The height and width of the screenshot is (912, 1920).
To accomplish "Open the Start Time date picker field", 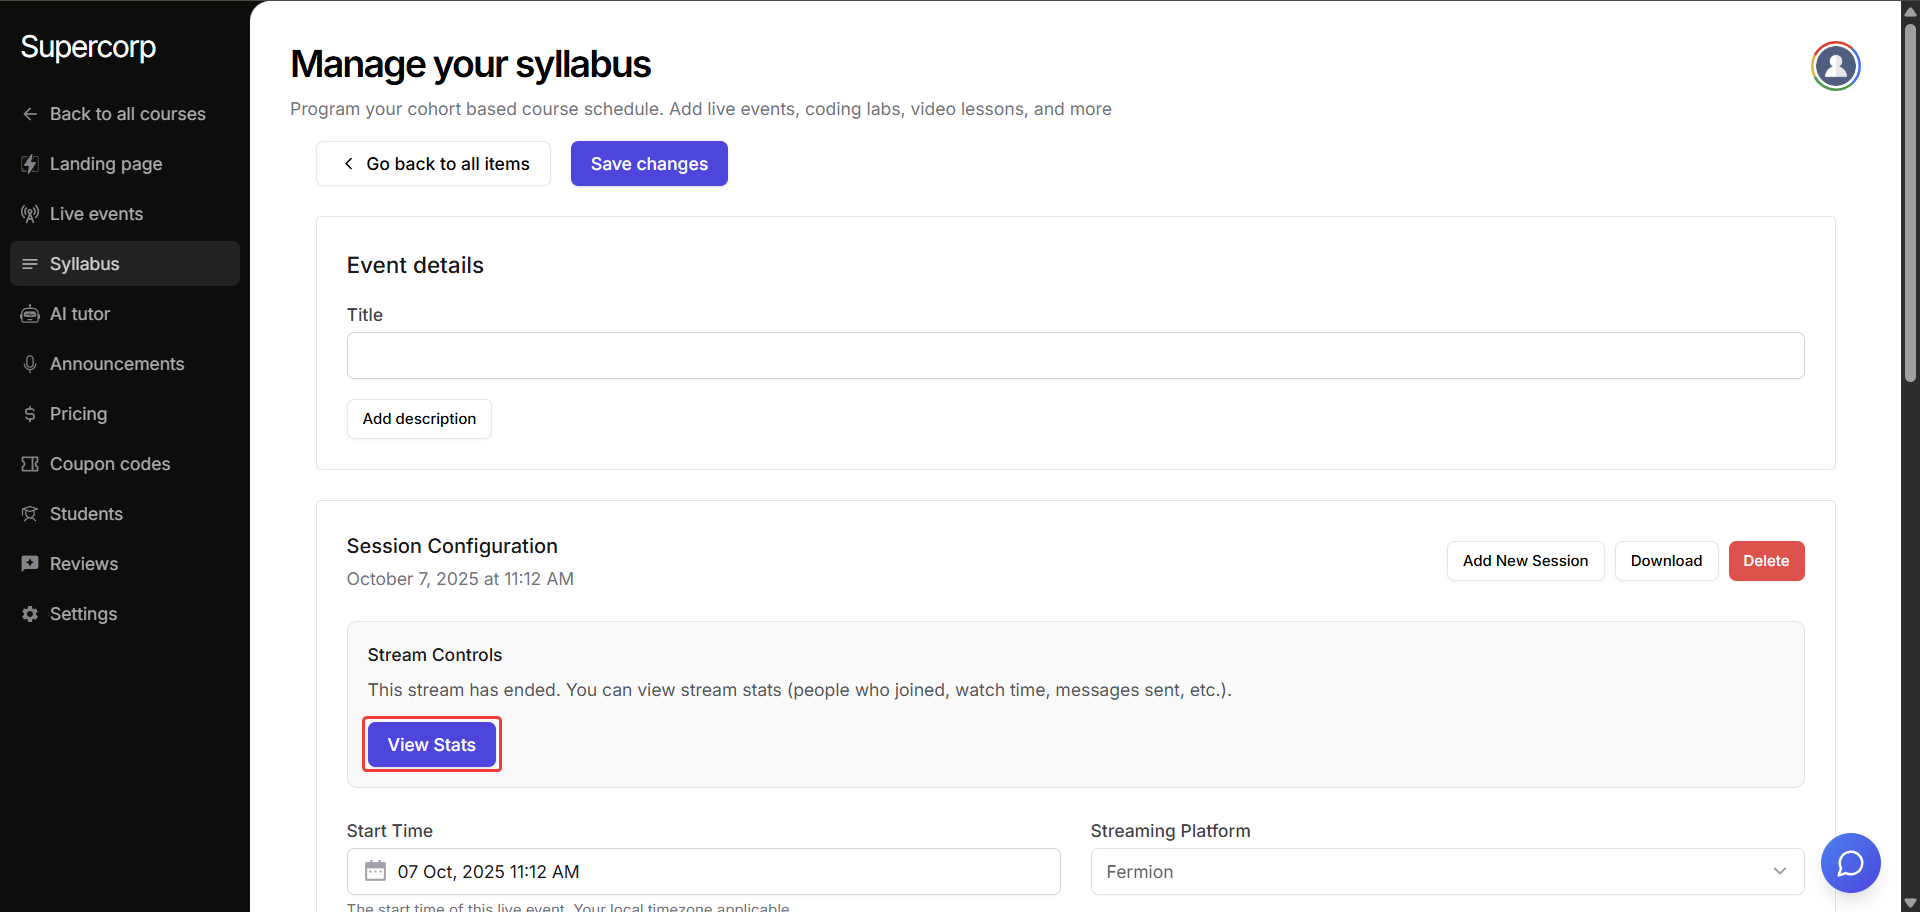I will pyautogui.click(x=702, y=871).
